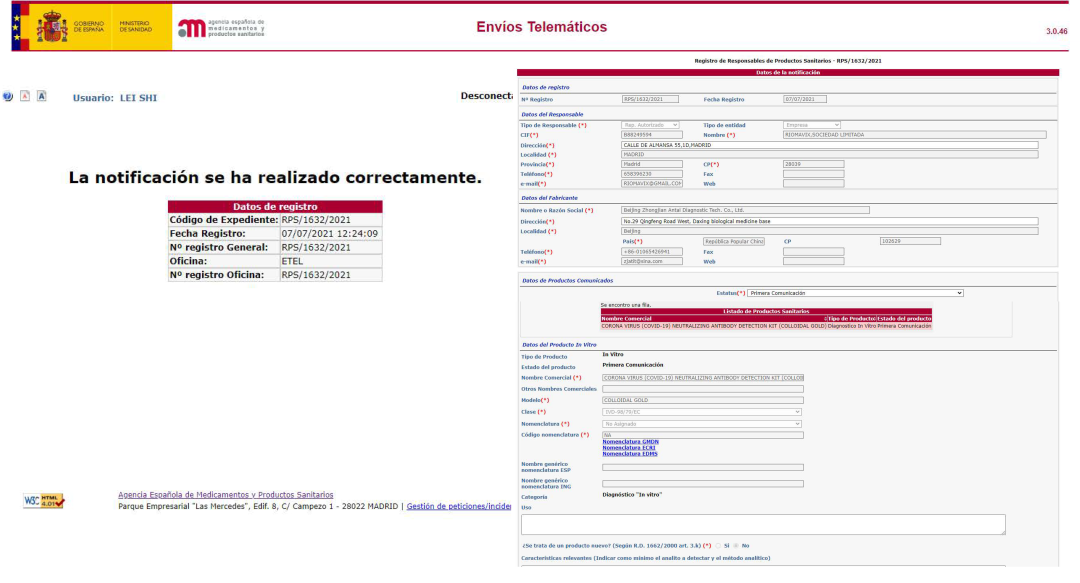Open the Nomenclatura ECRI link
The width and height of the screenshot is (1080, 583).
629,448
